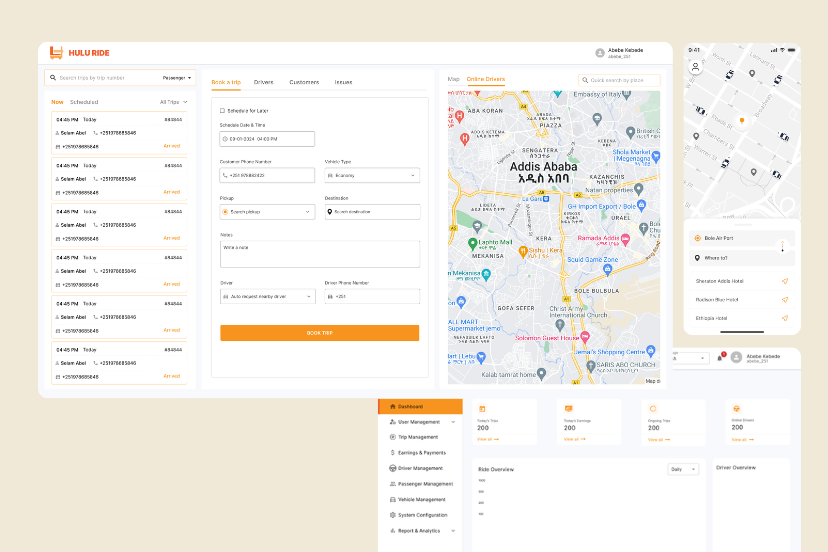Open the Abebe Kebede avatar in booking header
828x552 pixels.
(x=600, y=53)
